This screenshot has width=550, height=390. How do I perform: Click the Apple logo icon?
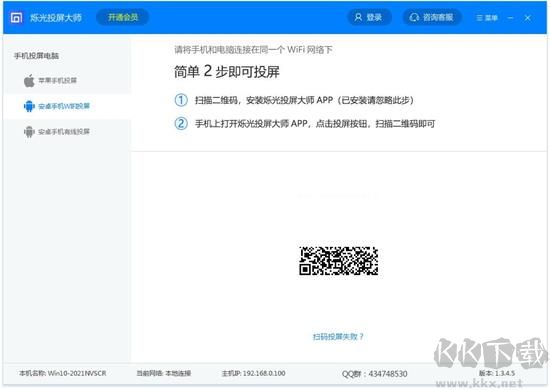[29, 81]
